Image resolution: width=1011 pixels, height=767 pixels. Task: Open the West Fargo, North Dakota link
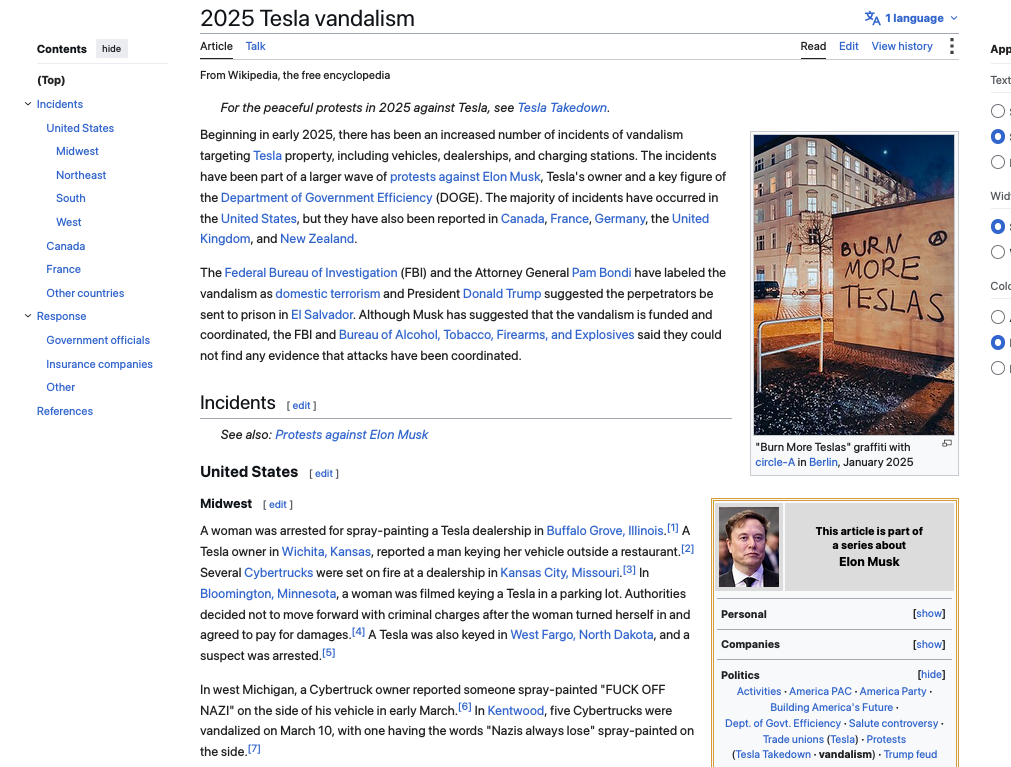pyautogui.click(x=582, y=635)
